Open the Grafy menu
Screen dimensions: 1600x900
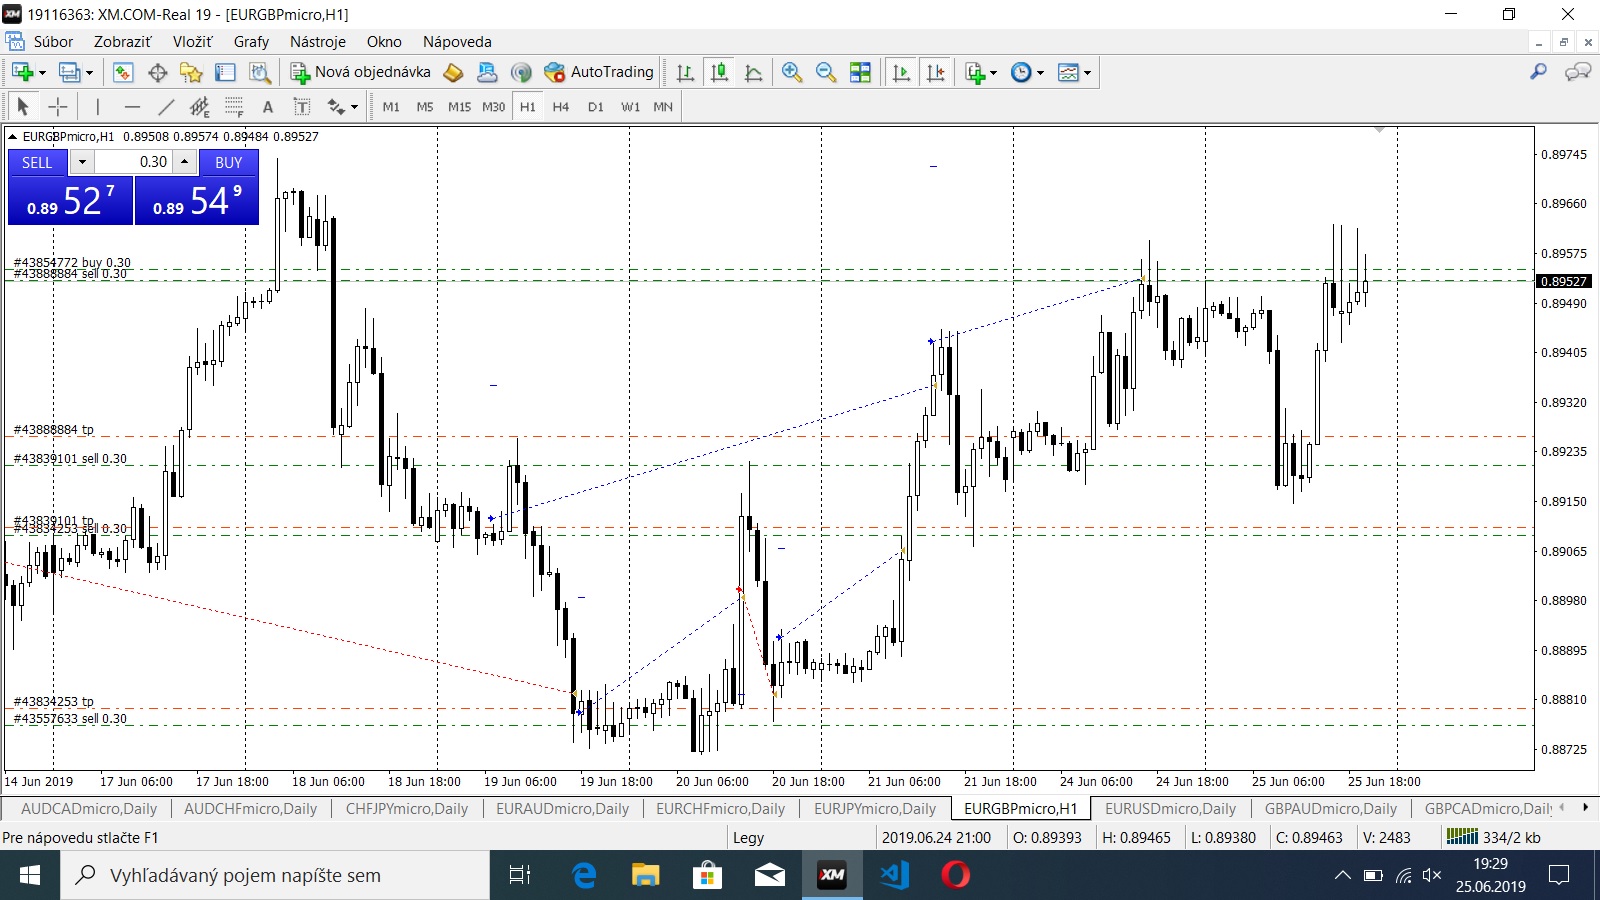(251, 42)
